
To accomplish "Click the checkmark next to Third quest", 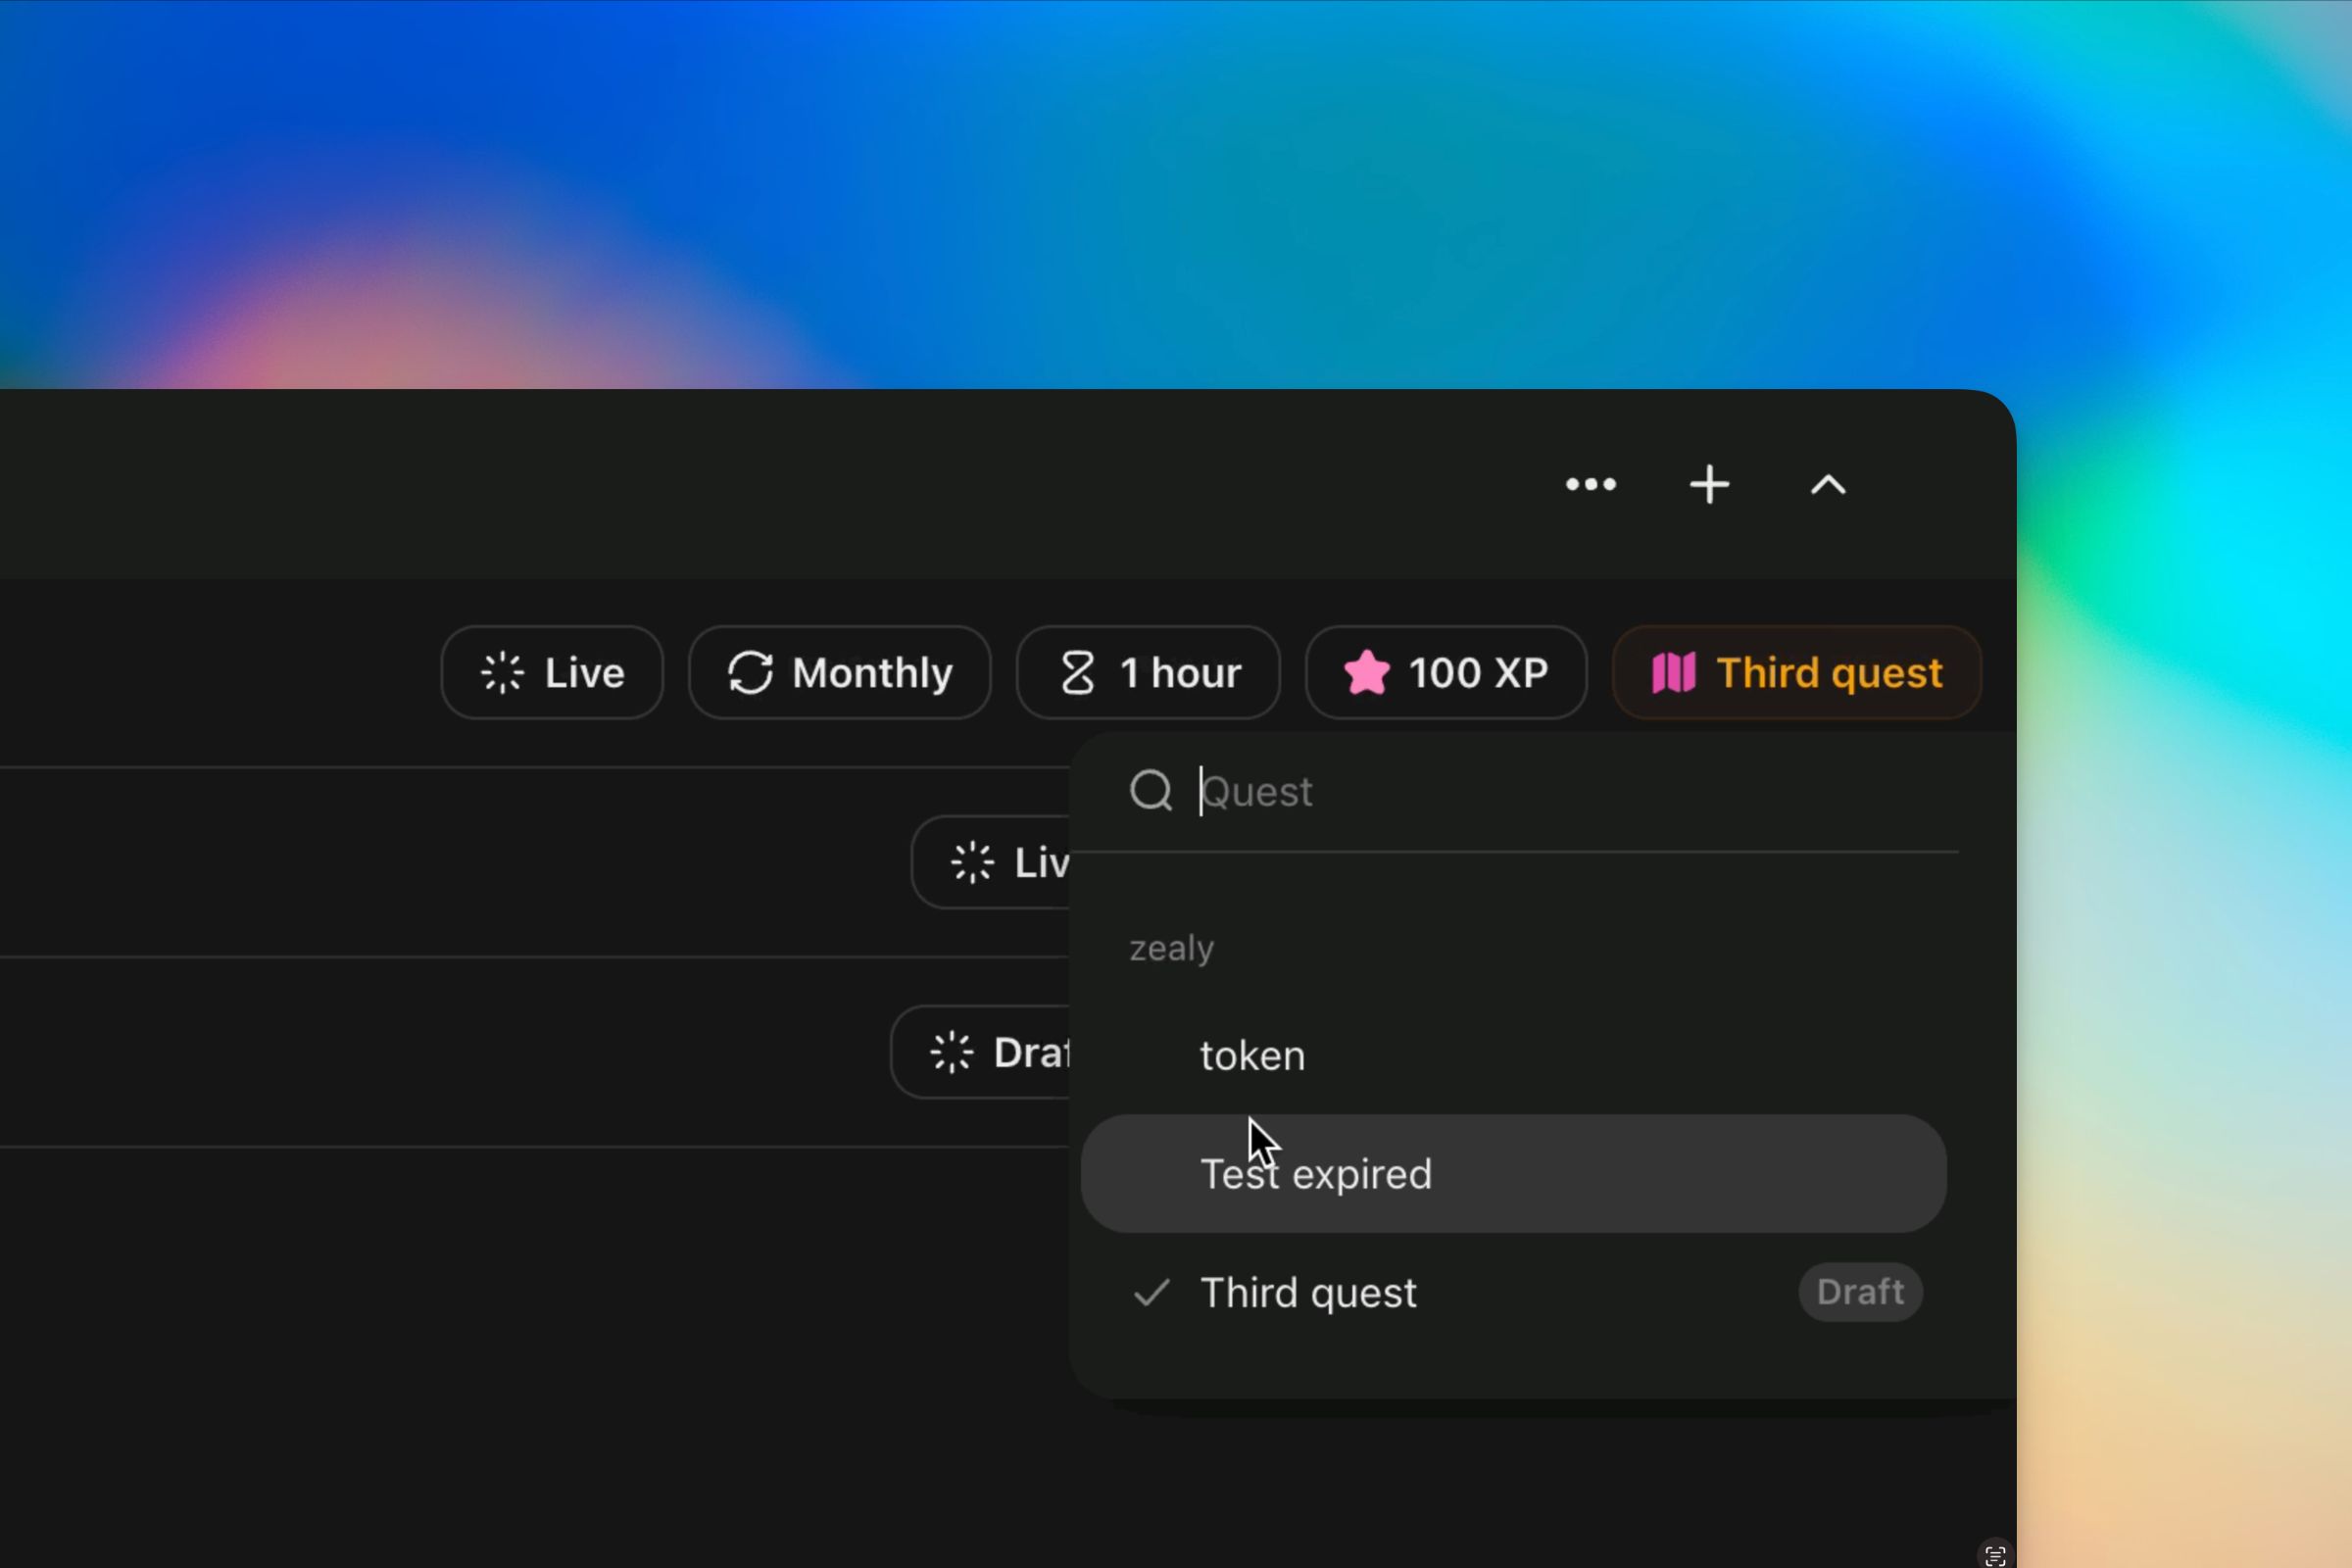I will (1151, 1292).
